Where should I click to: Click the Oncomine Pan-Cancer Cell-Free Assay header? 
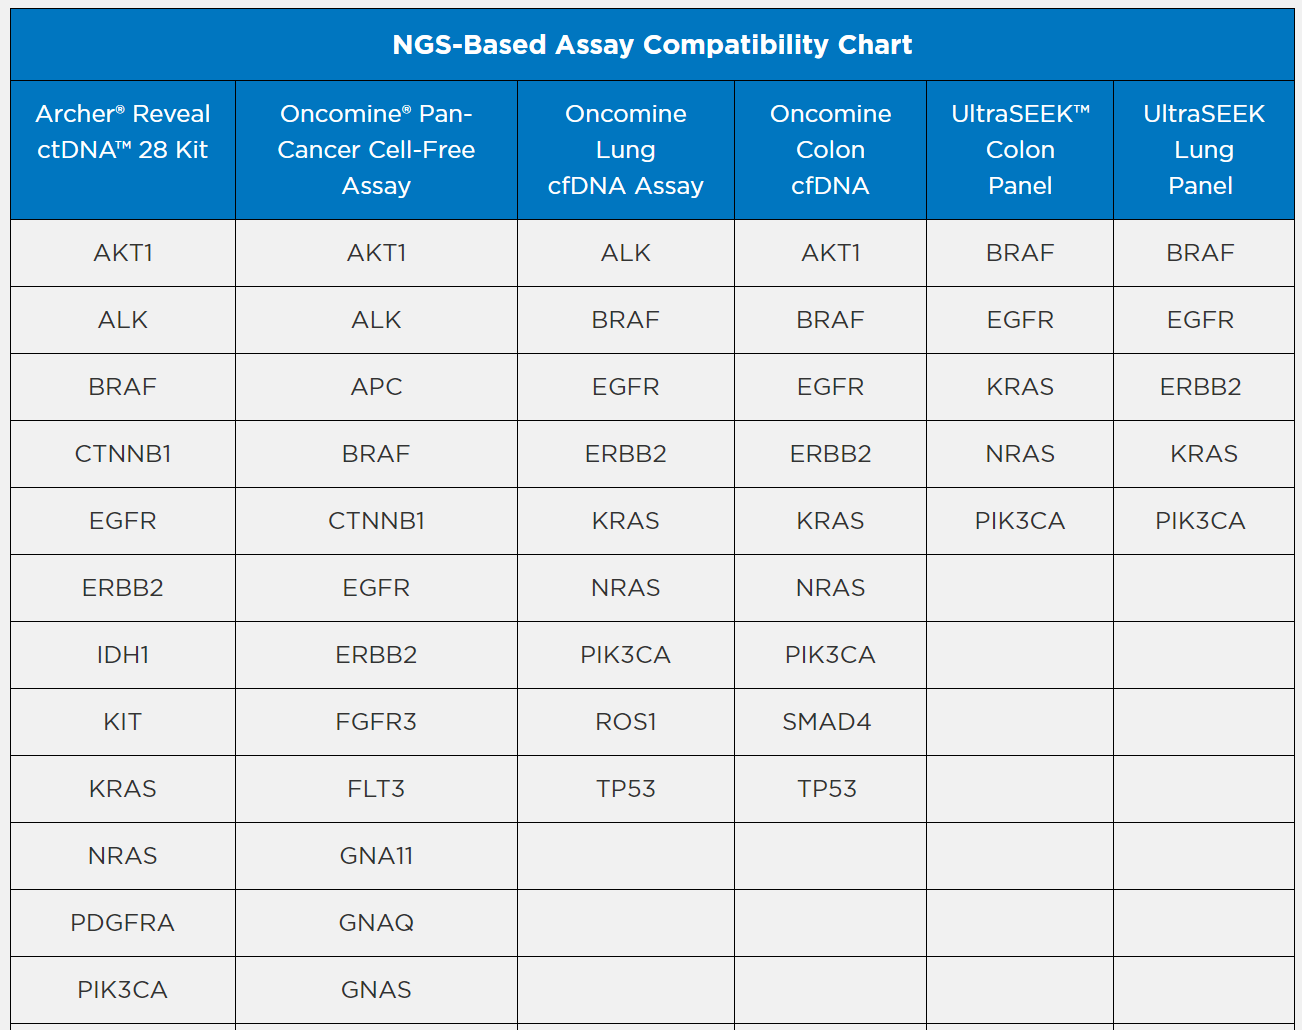tap(376, 150)
